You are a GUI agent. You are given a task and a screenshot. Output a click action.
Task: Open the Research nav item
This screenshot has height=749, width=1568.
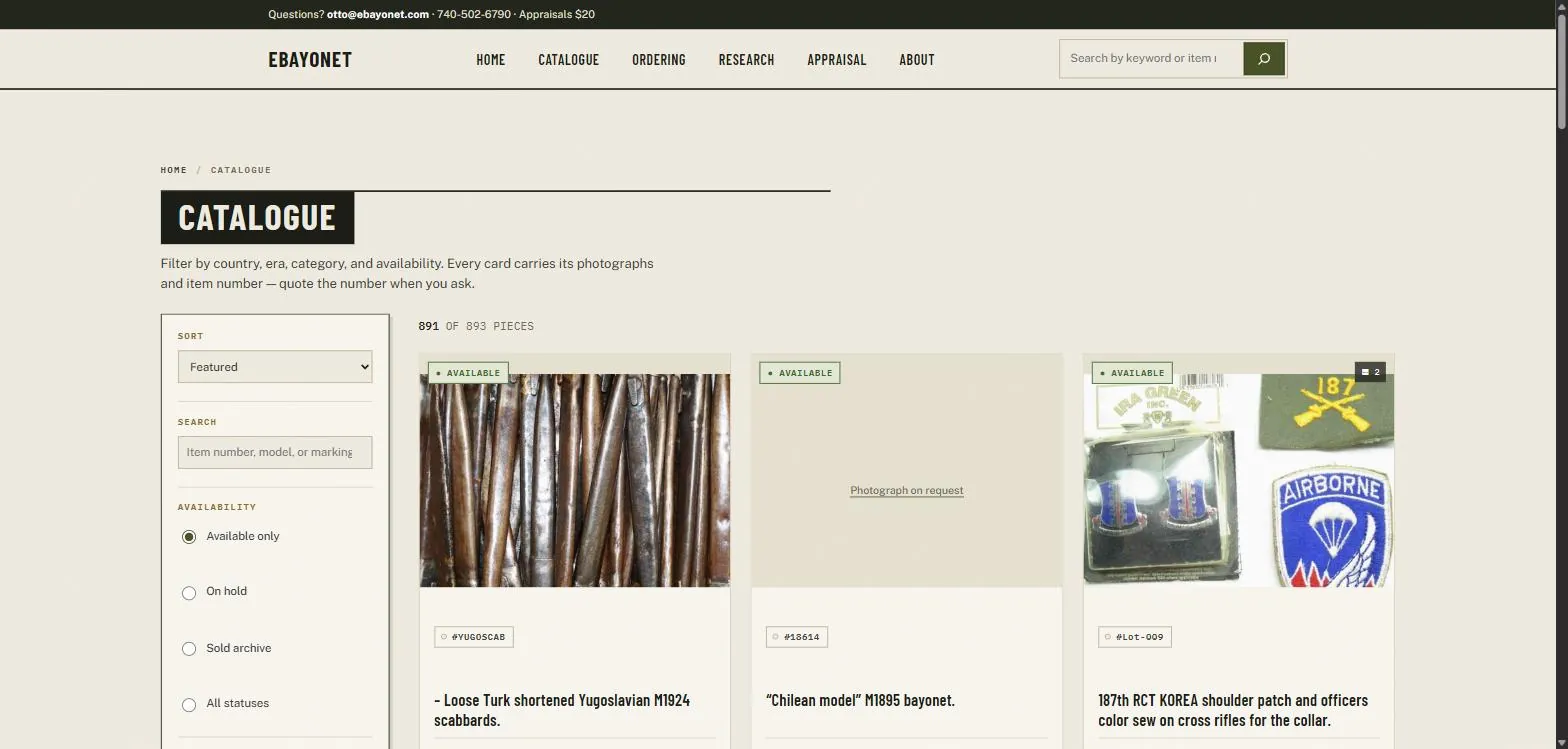746,60
